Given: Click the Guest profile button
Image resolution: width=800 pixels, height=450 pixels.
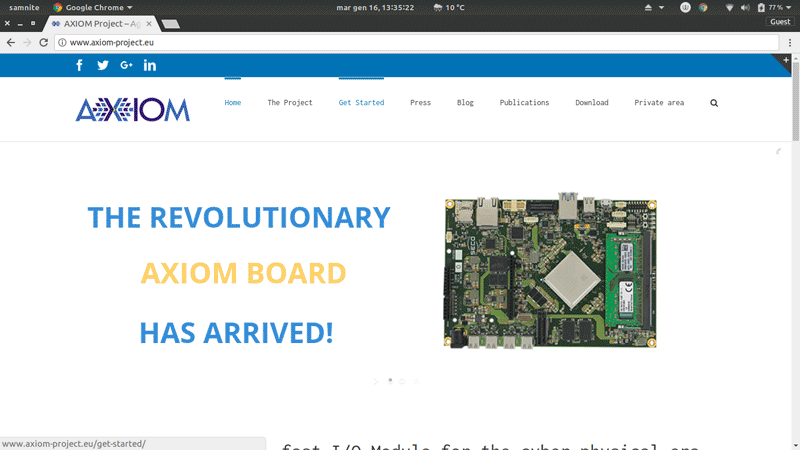Looking at the screenshot, I should click(780, 21).
